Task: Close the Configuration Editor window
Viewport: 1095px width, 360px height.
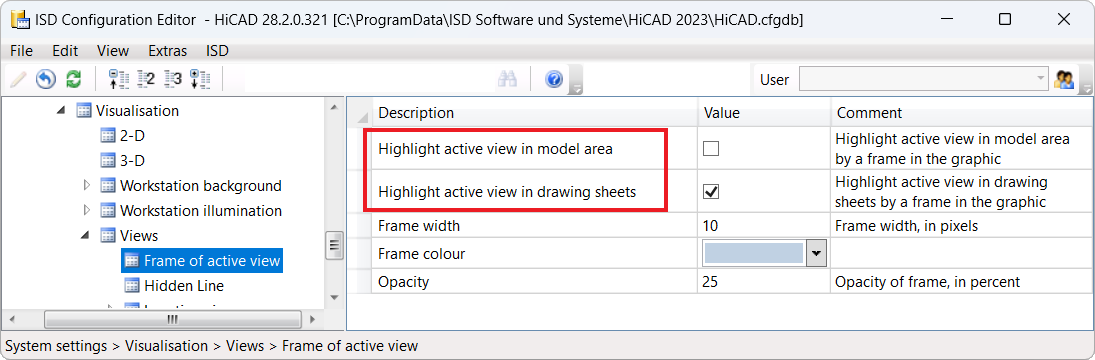Action: [1064, 20]
